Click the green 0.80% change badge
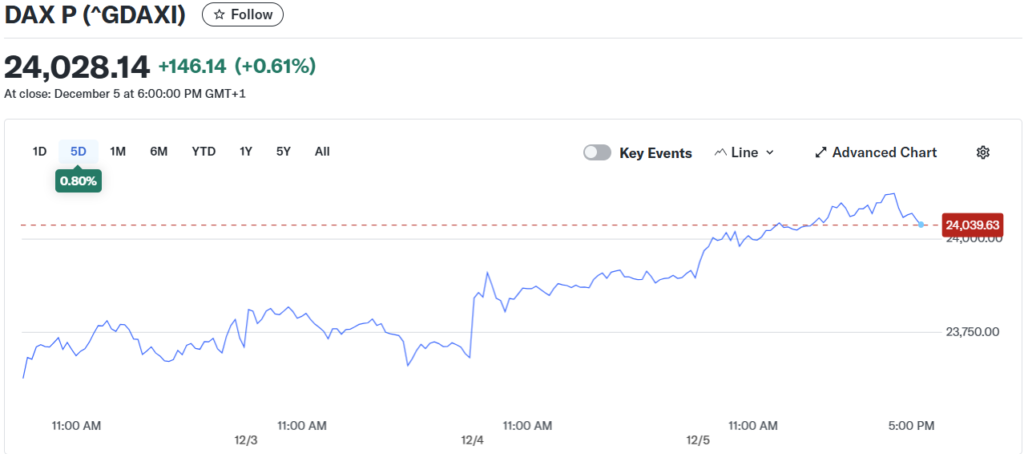 (78, 181)
